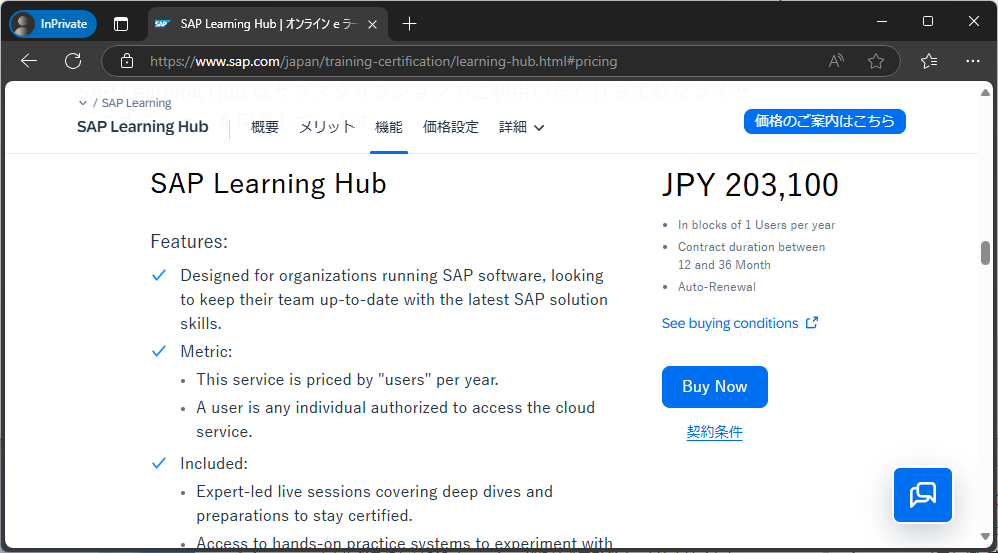
Task: Minimize the browser window
Action: (x=882, y=22)
